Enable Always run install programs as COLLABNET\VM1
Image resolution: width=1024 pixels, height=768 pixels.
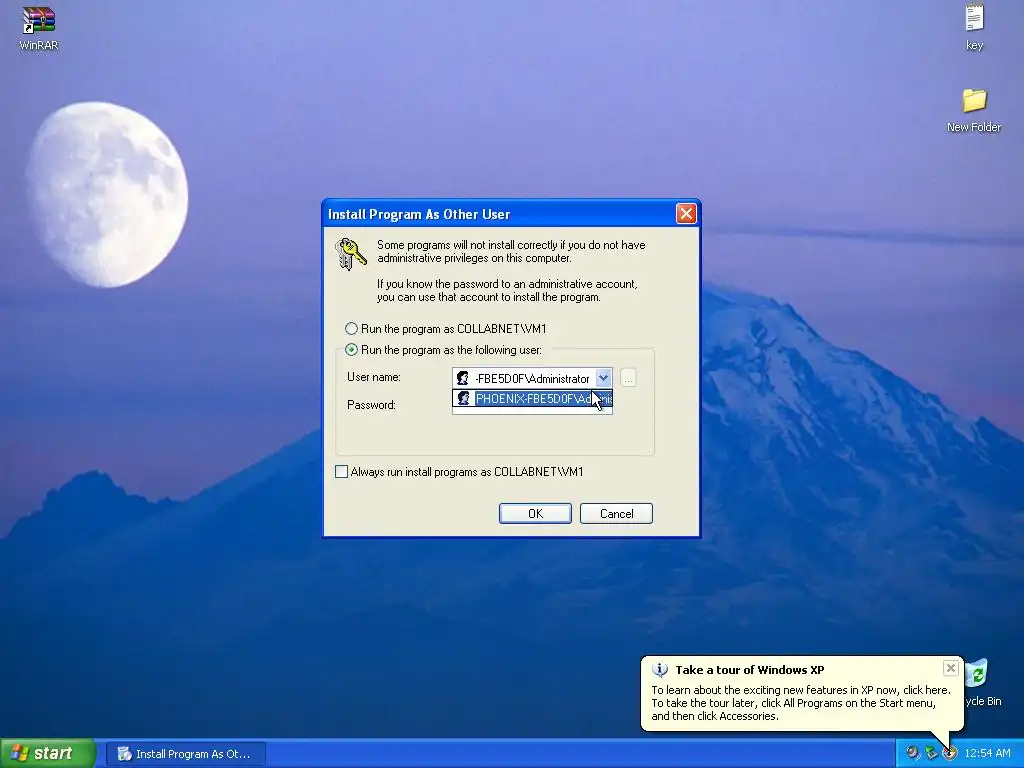[342, 472]
